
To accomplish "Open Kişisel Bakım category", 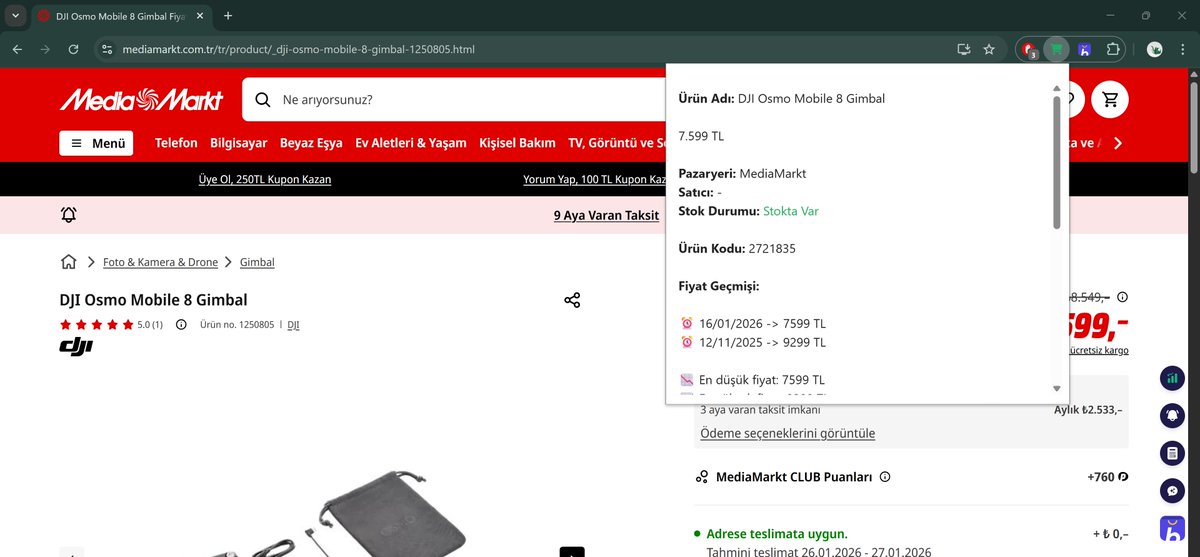I will 517,143.
